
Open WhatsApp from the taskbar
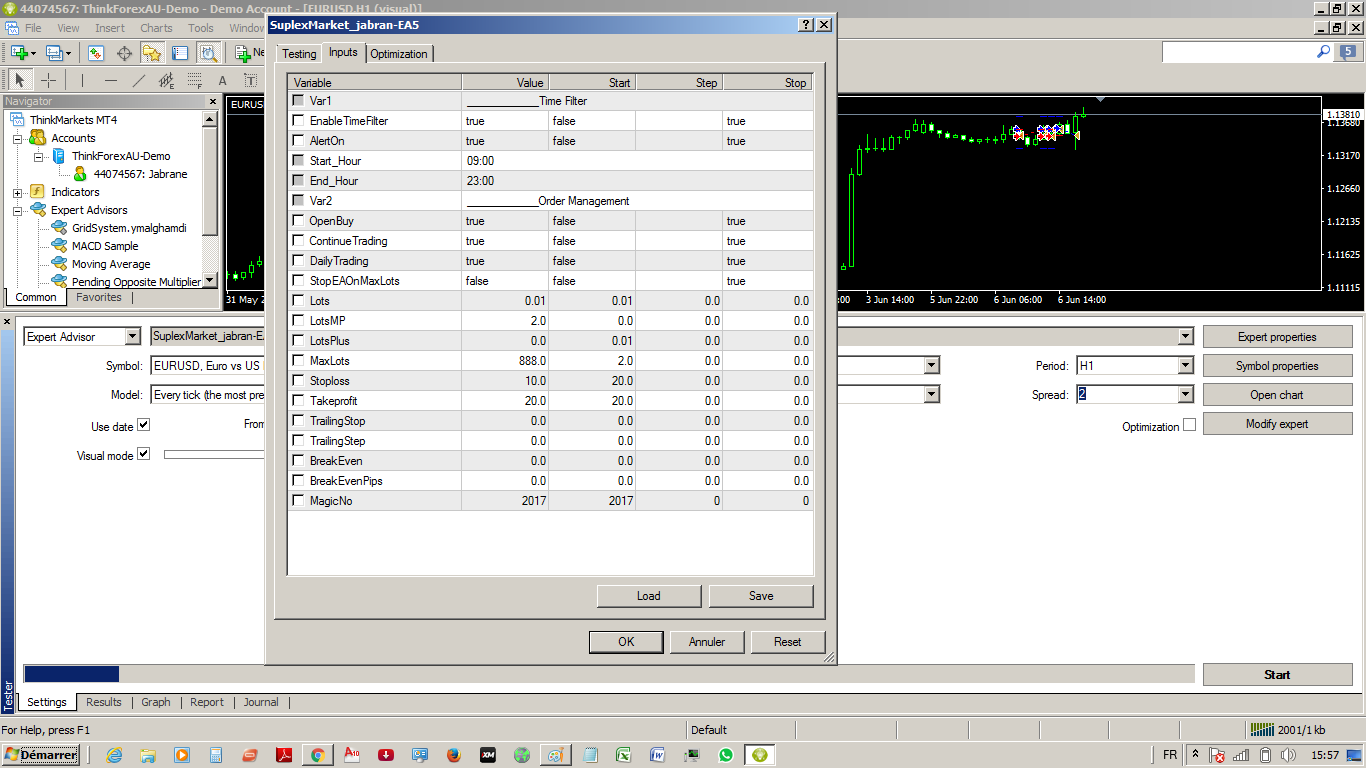pos(725,755)
